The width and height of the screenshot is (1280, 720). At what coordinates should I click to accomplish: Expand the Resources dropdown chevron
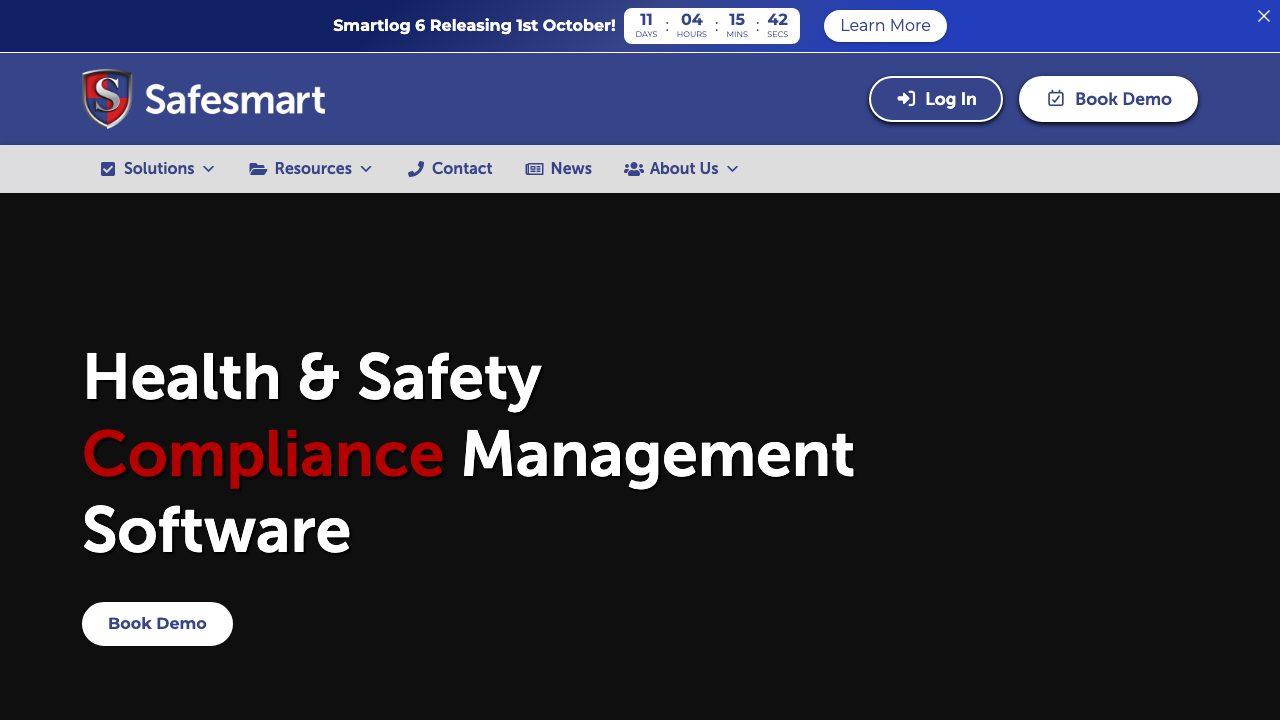tap(366, 169)
